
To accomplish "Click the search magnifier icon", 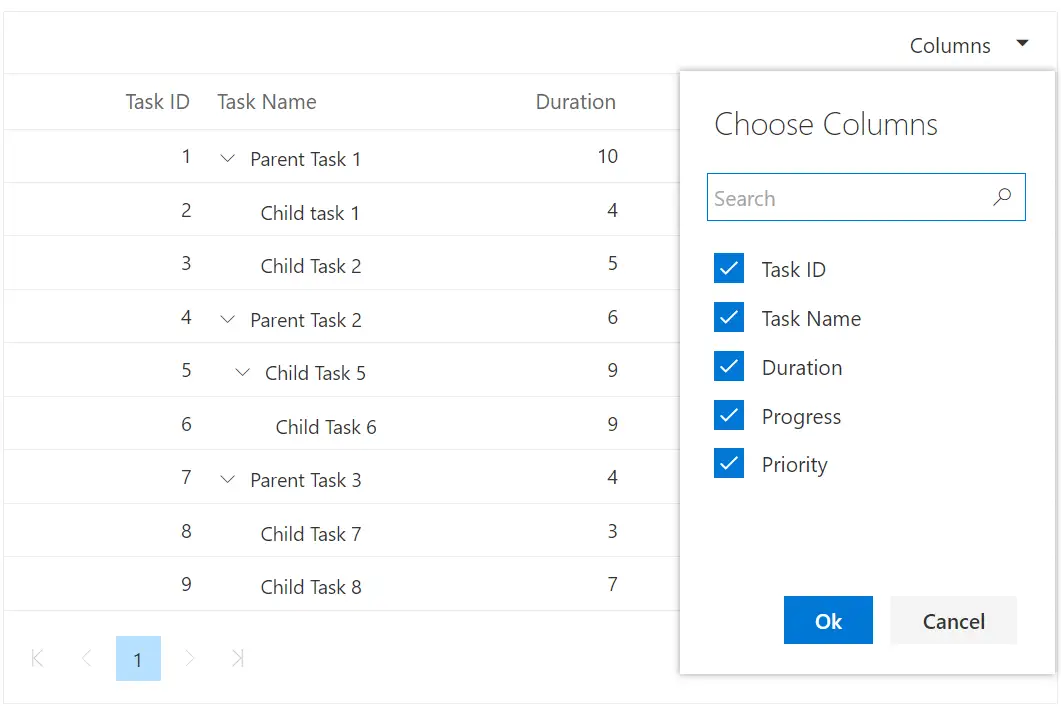I will [x=1002, y=197].
